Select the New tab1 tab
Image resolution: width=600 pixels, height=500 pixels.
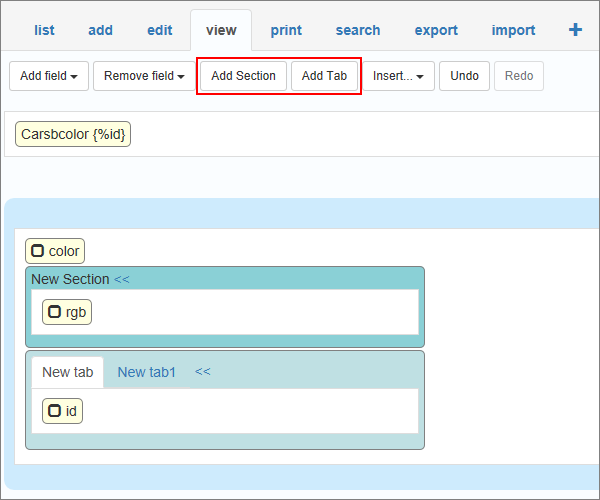coord(147,372)
